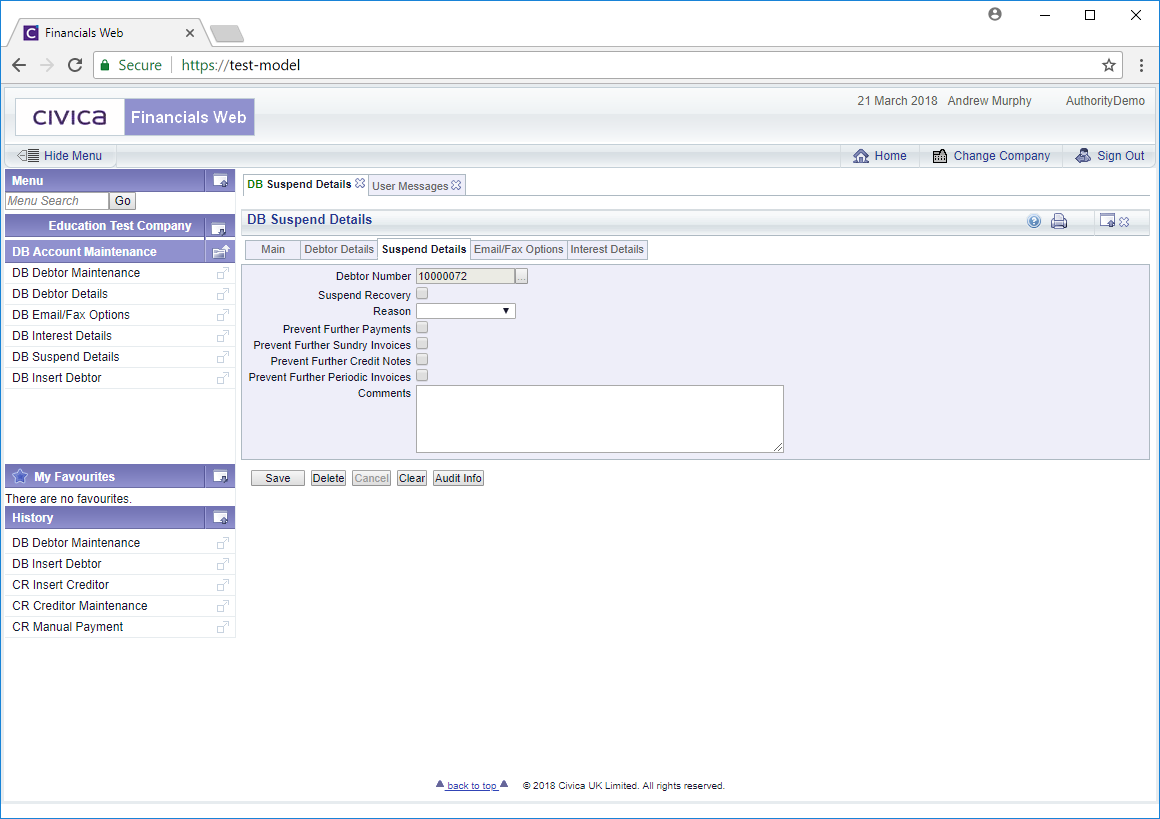Tick the Suspend Recovery checkbox
The width and height of the screenshot is (1160, 819).
point(422,294)
